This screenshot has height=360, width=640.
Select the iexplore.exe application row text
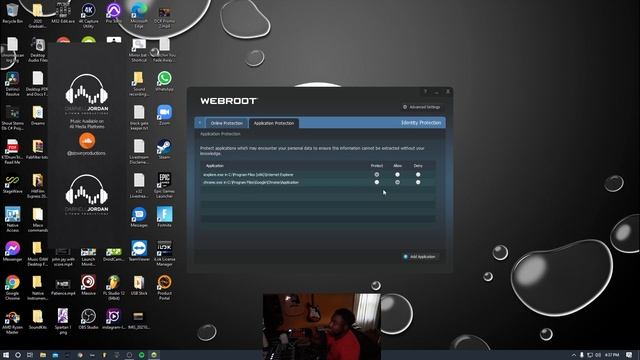[248, 175]
